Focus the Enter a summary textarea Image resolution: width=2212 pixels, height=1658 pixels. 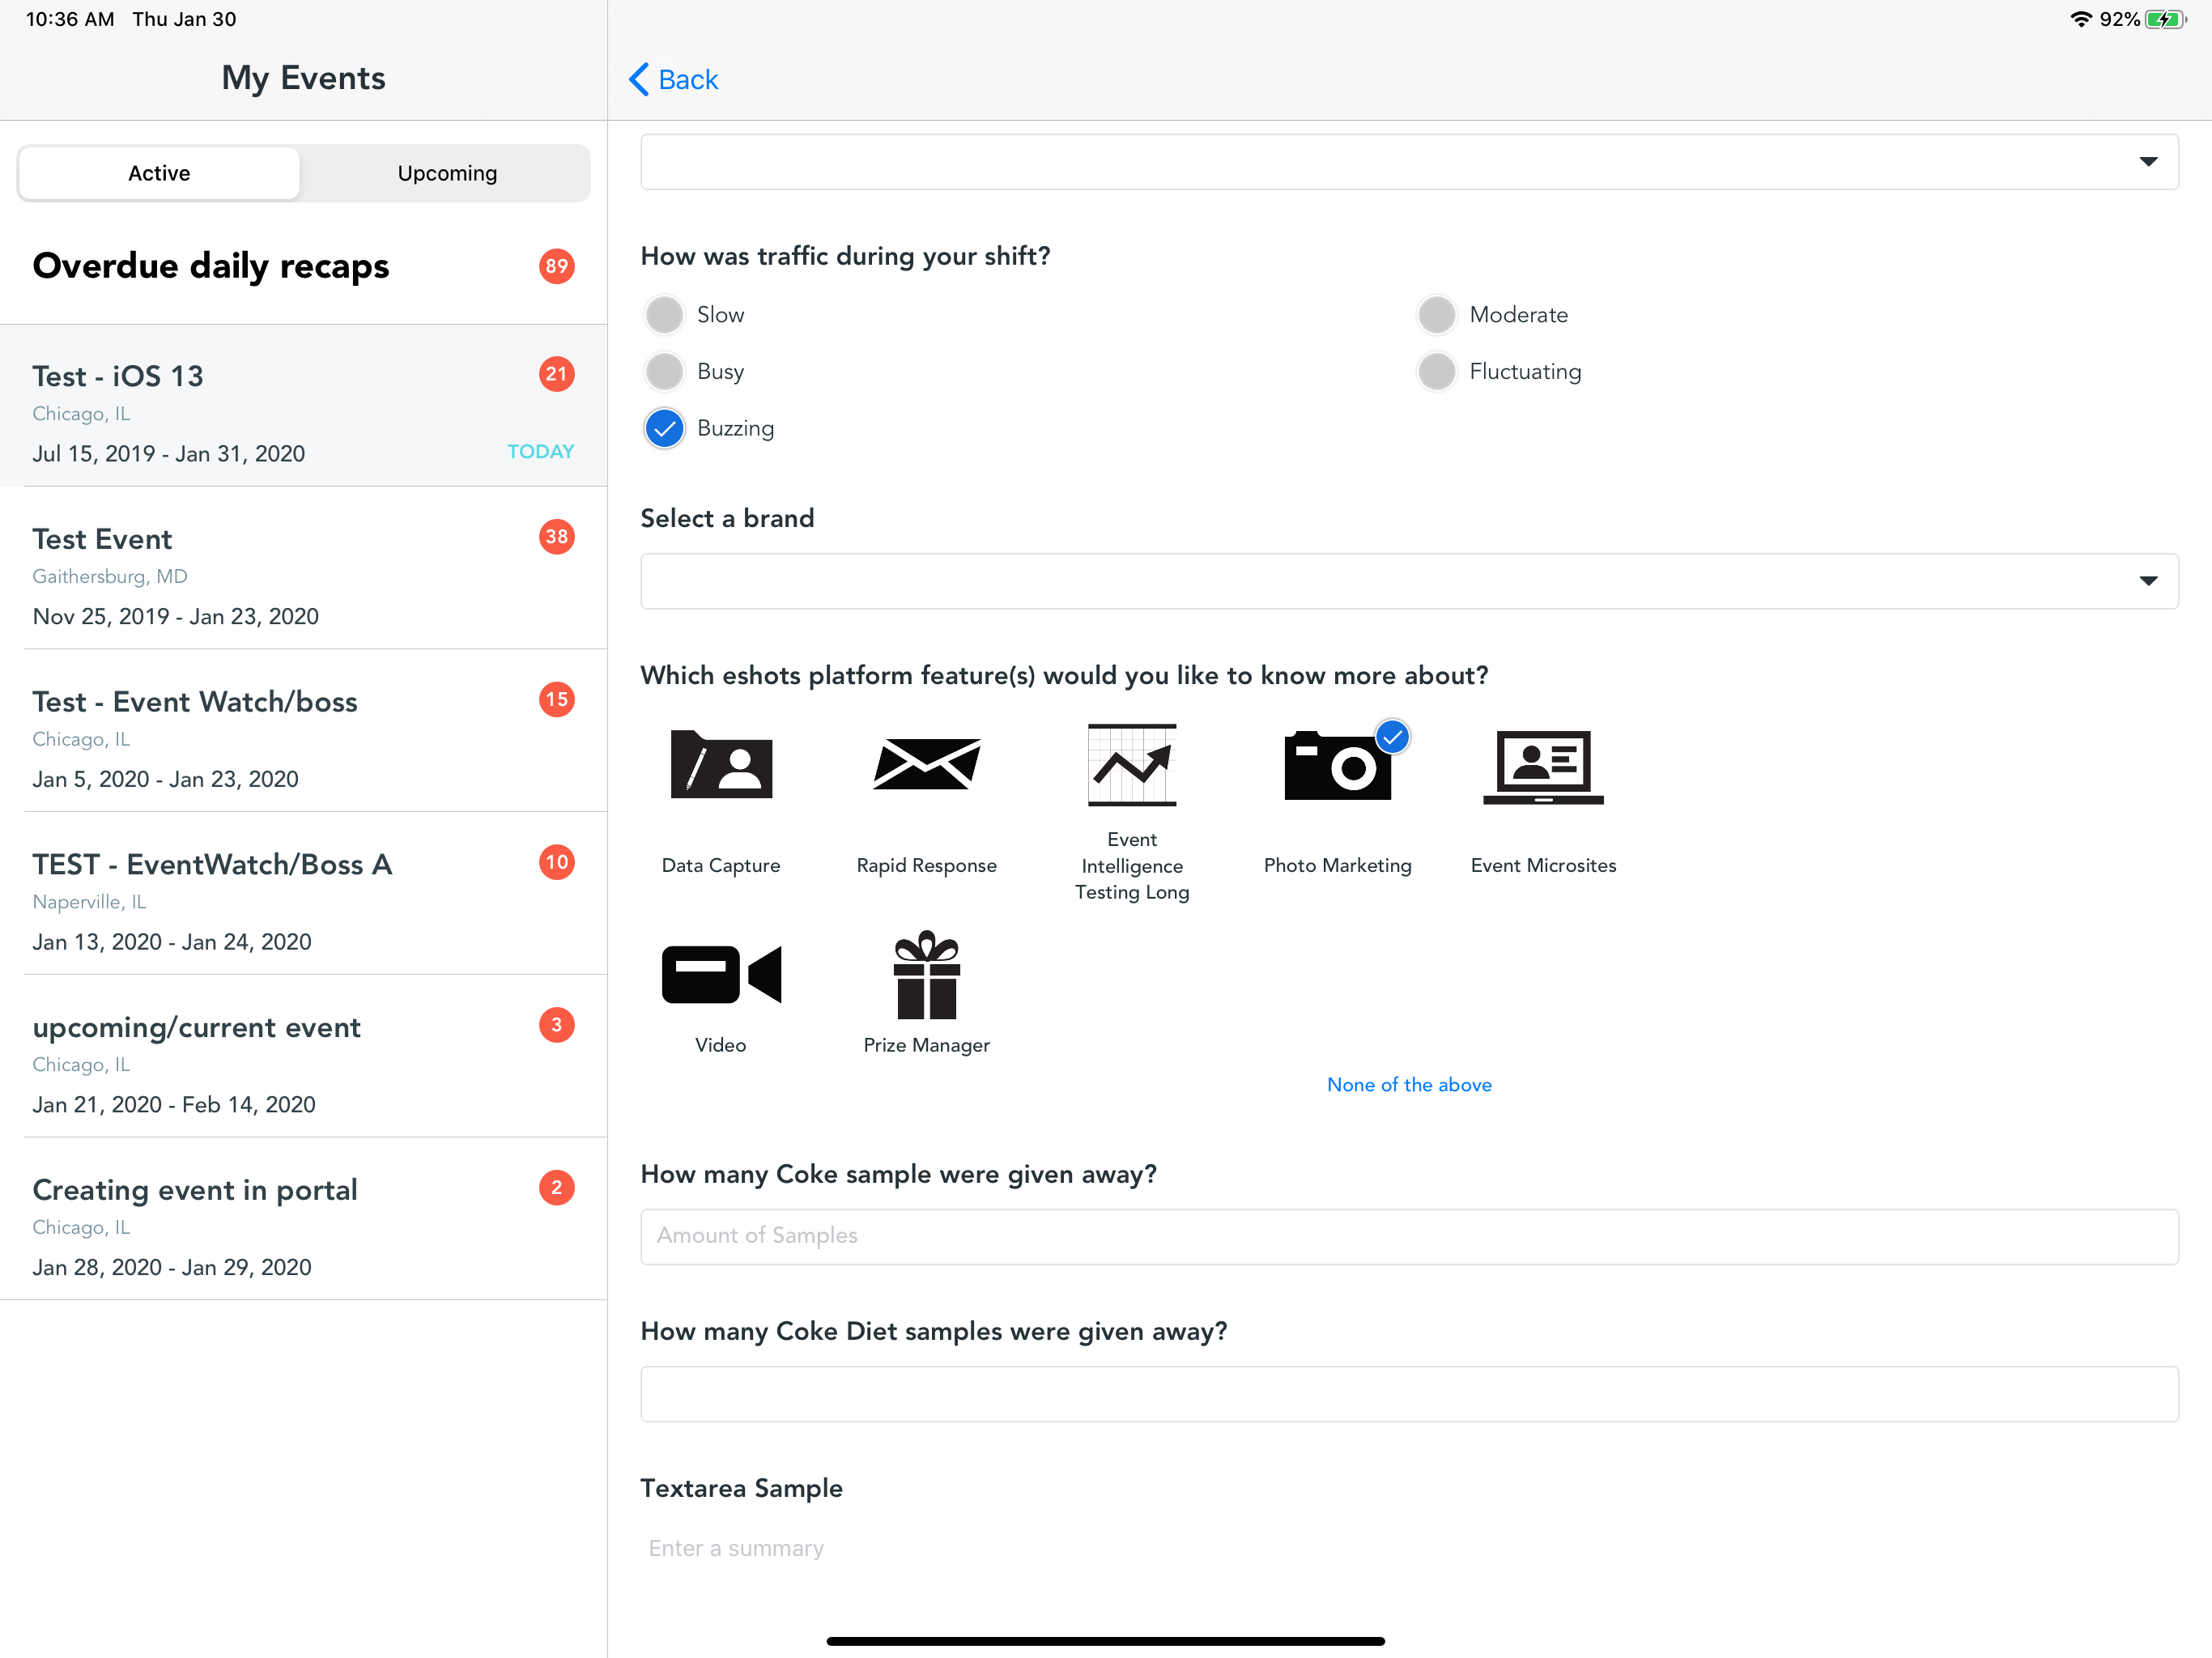[x=1409, y=1548]
